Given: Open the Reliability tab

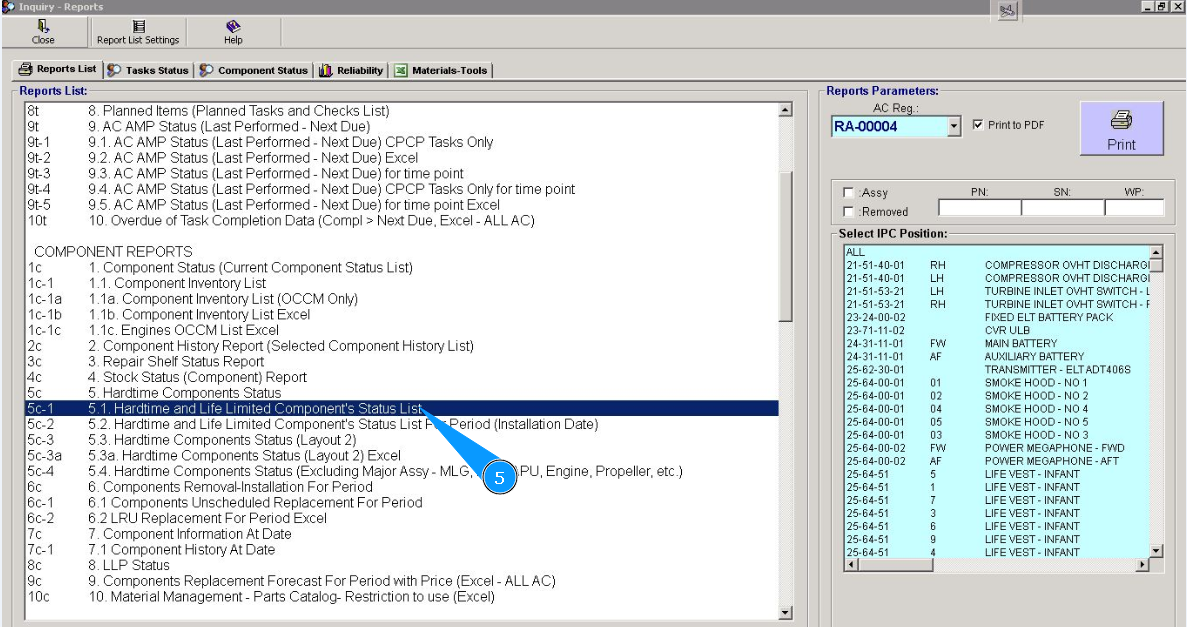Looking at the screenshot, I should coord(351,70).
